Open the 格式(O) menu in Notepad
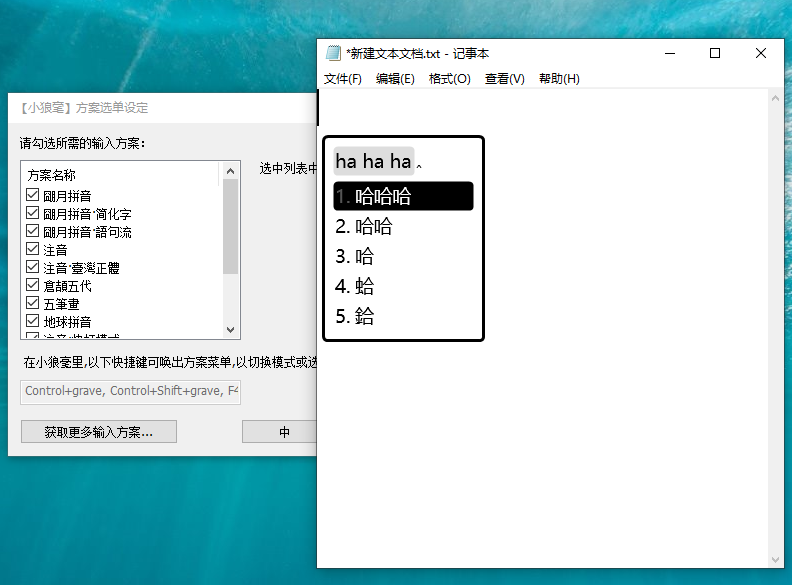Image resolution: width=792 pixels, height=585 pixels. coord(449,79)
